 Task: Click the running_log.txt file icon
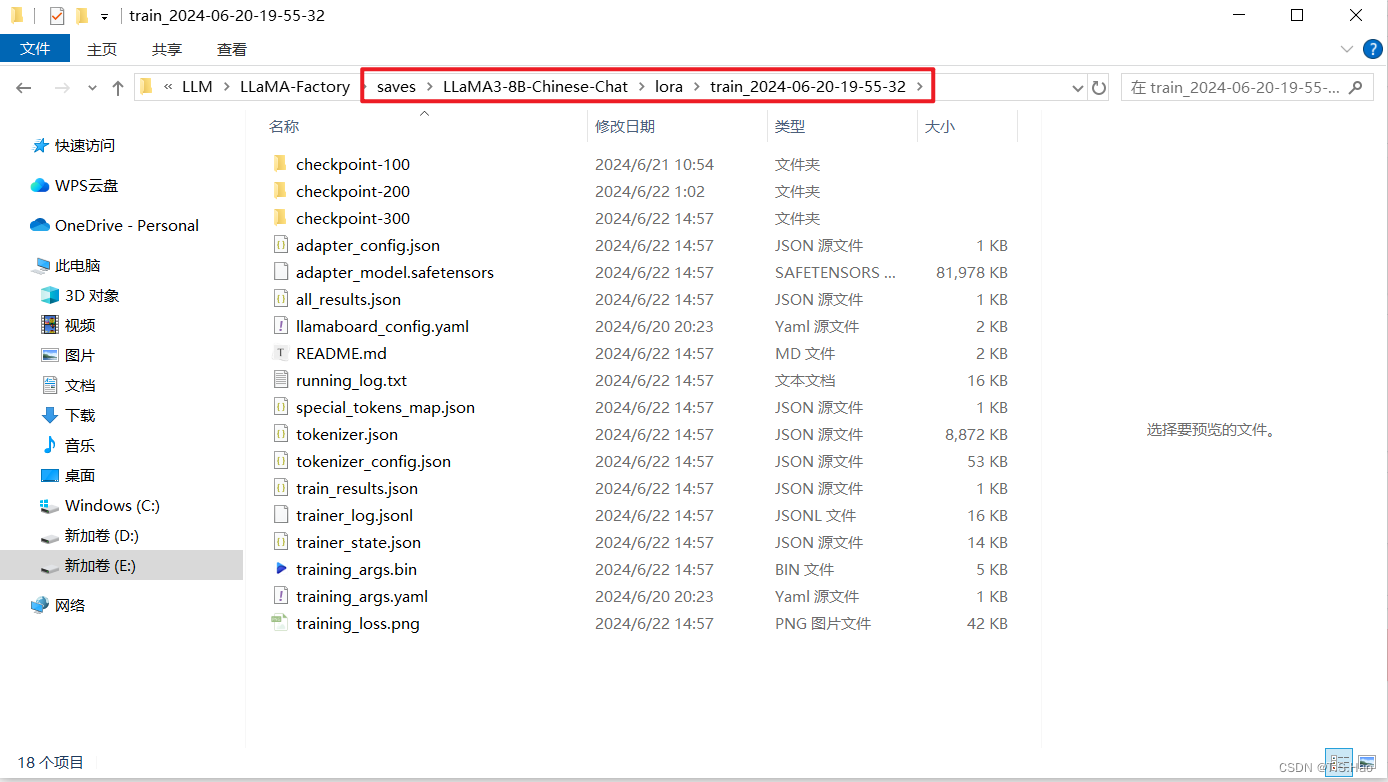[280, 380]
